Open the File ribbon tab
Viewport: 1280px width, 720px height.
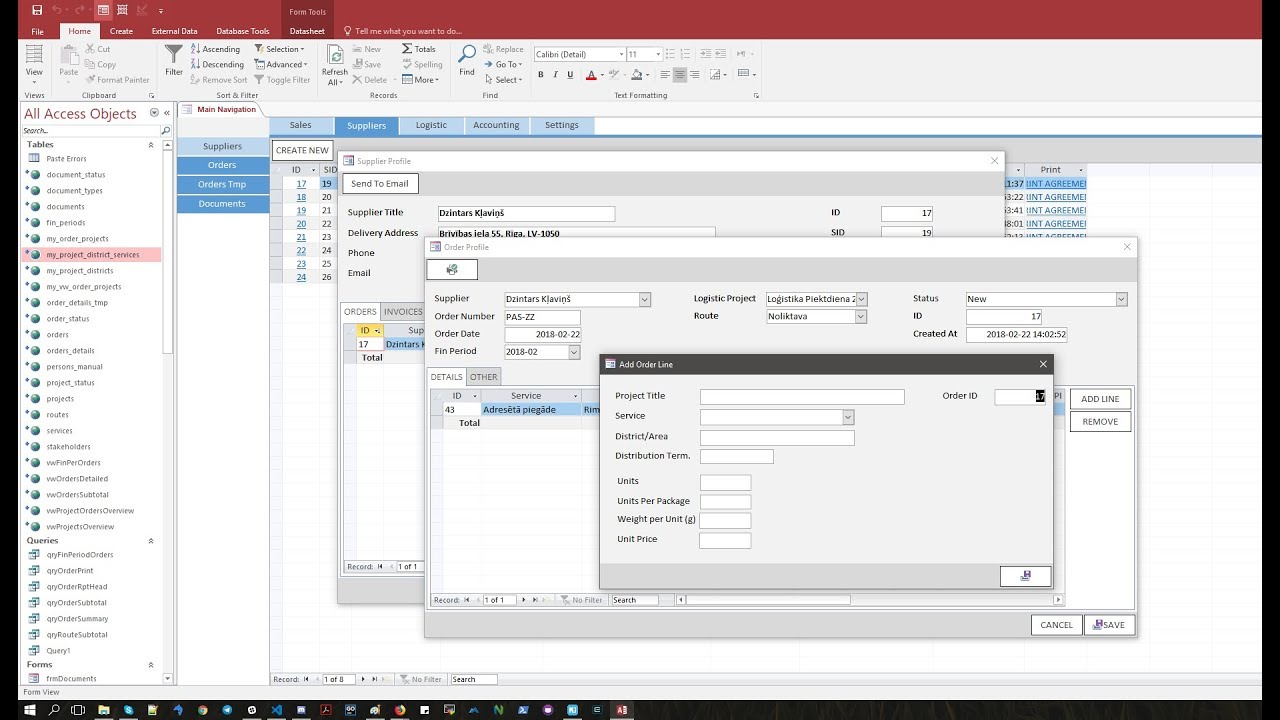[x=37, y=31]
